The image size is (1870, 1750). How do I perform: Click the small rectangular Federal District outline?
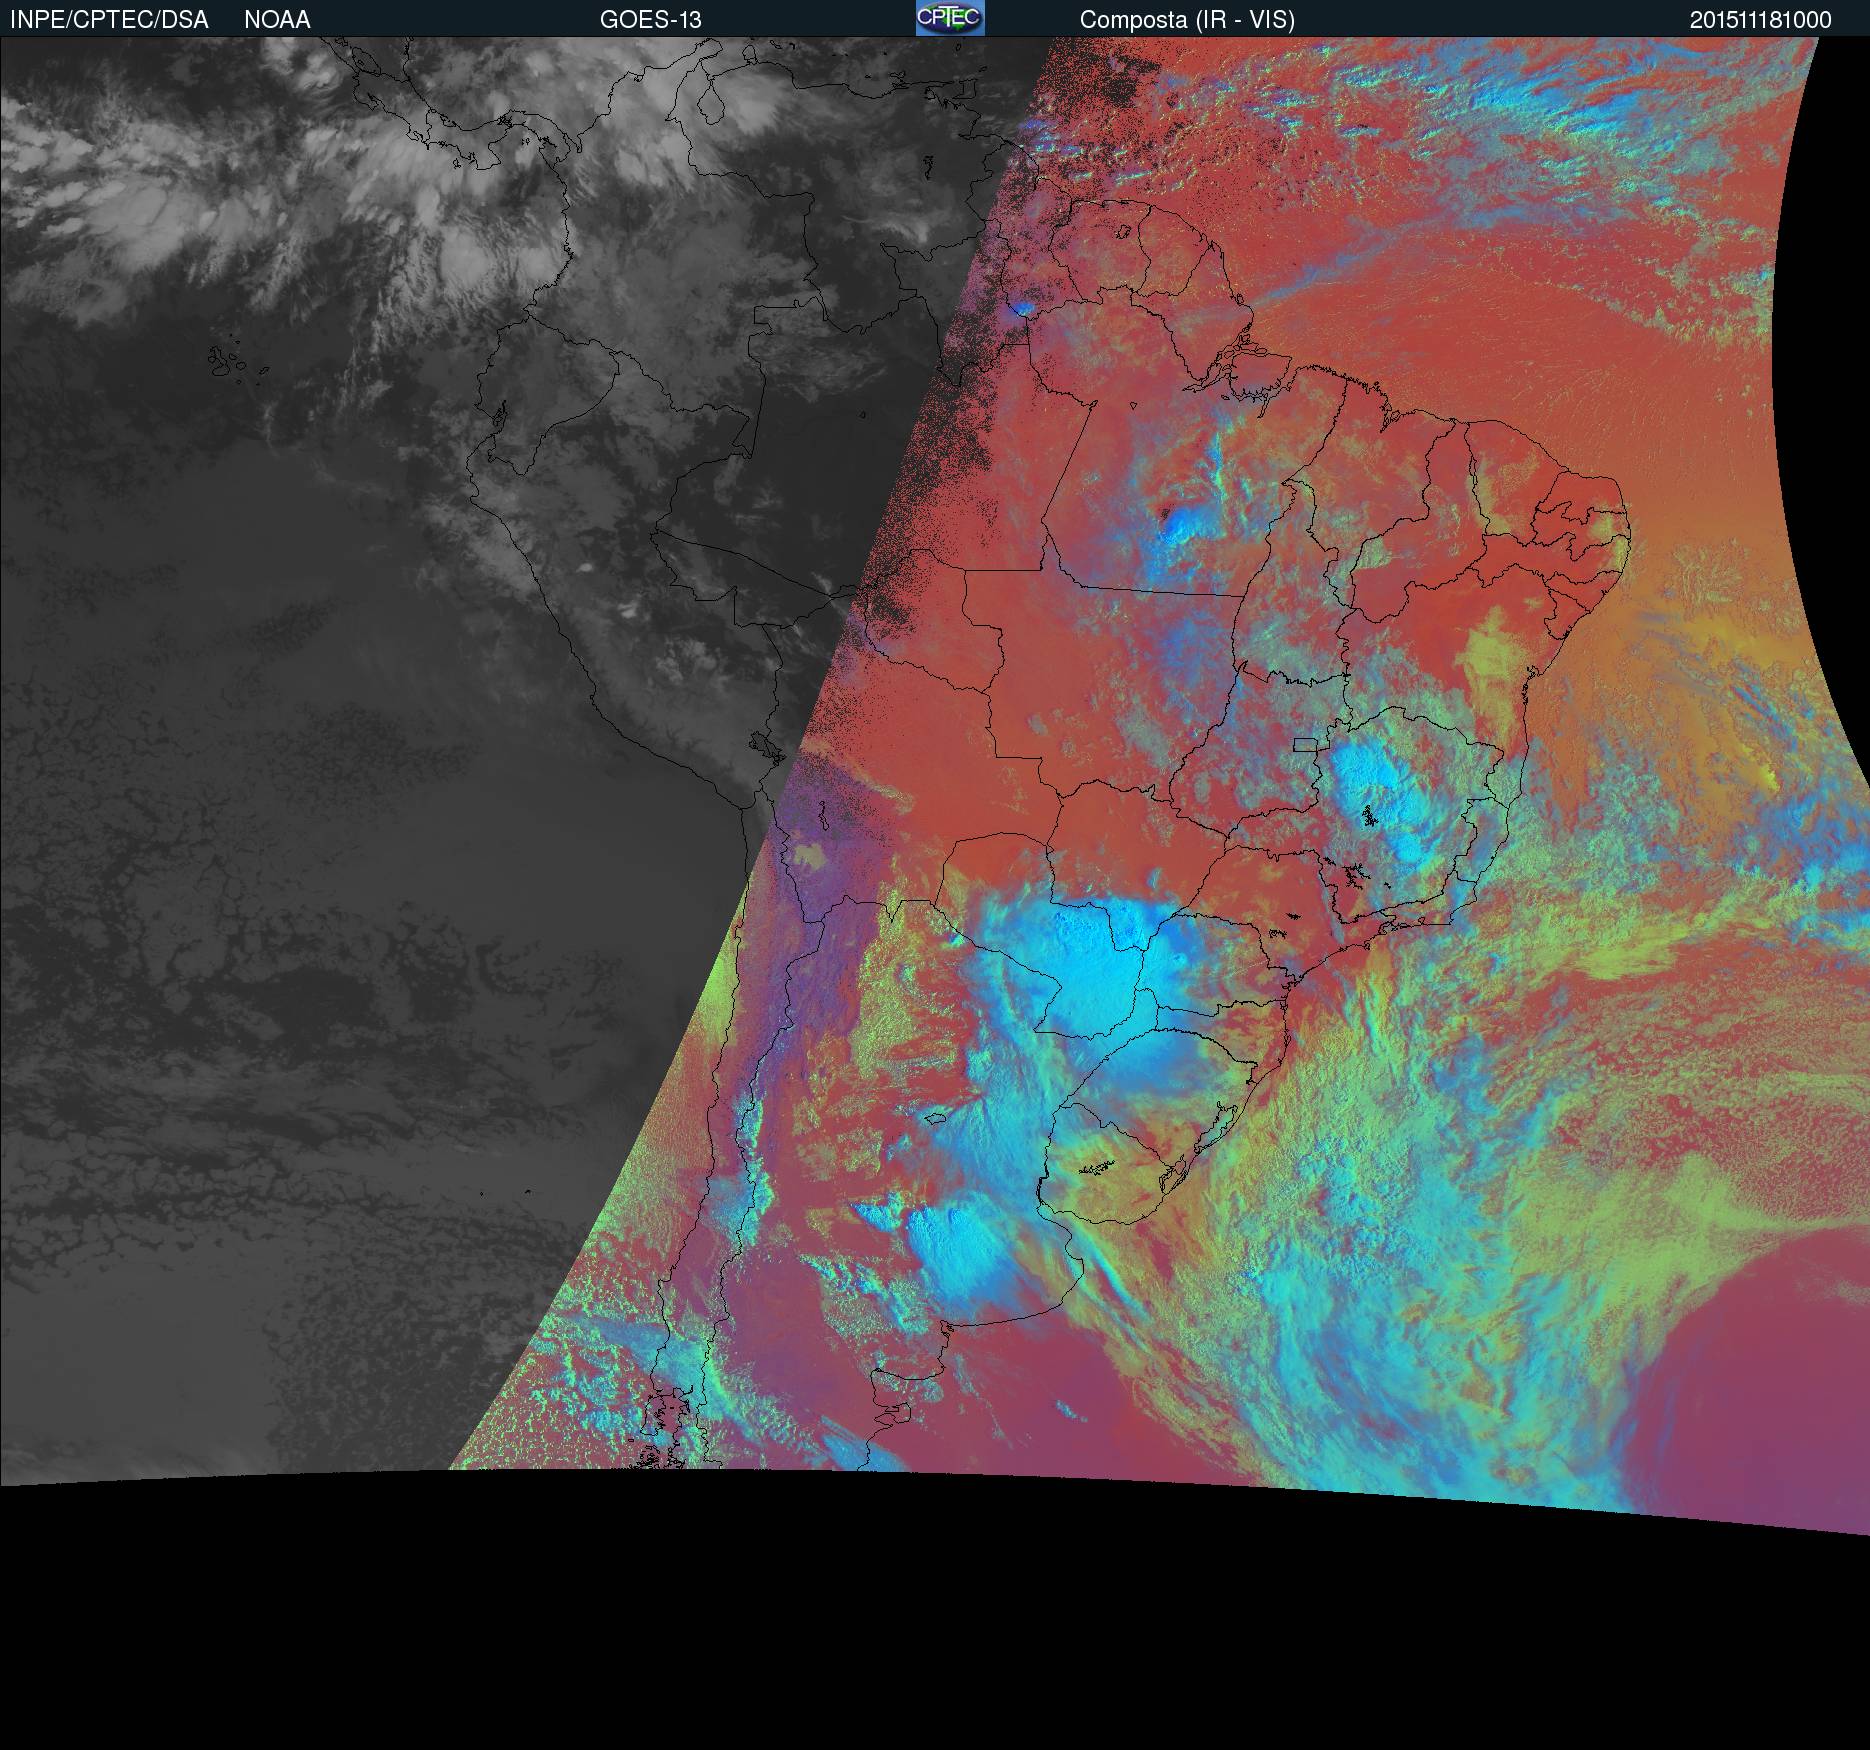click(x=1305, y=743)
